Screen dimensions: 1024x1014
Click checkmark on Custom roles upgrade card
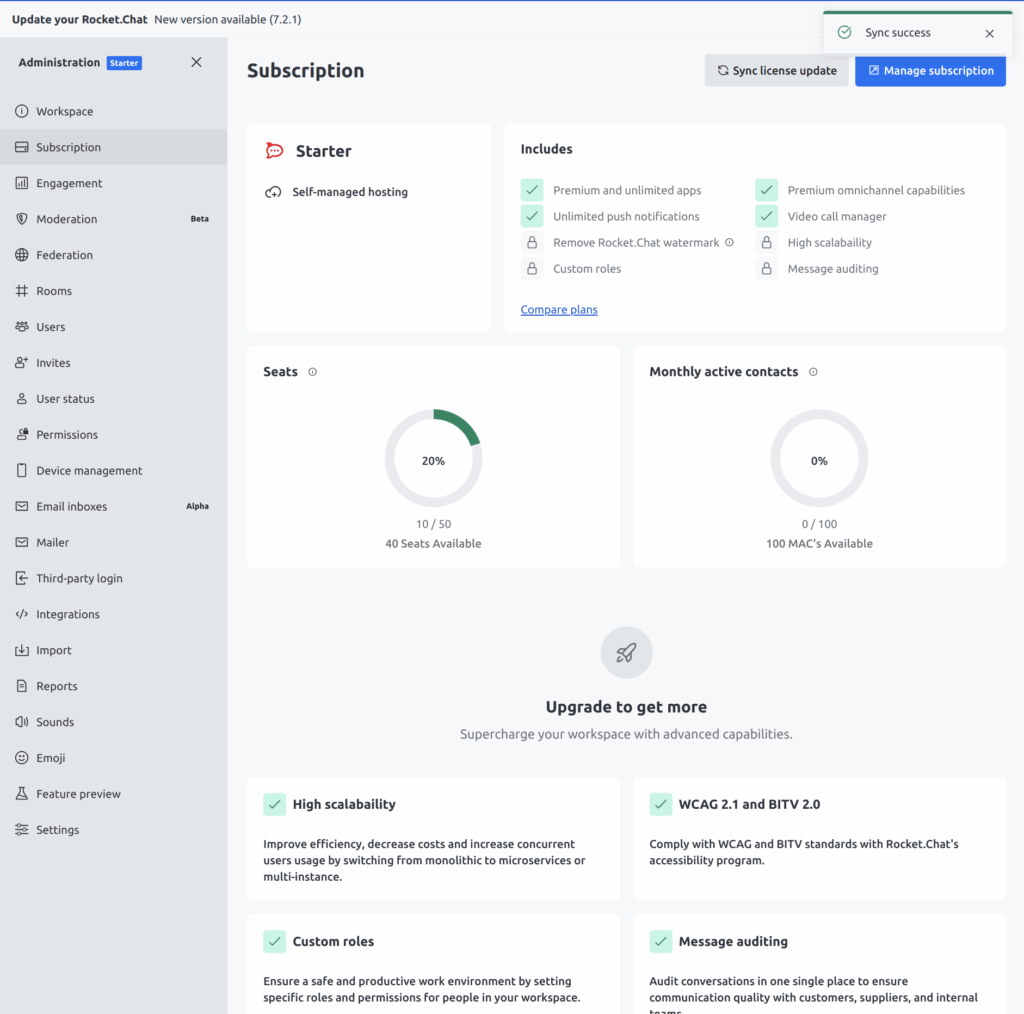click(x=274, y=941)
